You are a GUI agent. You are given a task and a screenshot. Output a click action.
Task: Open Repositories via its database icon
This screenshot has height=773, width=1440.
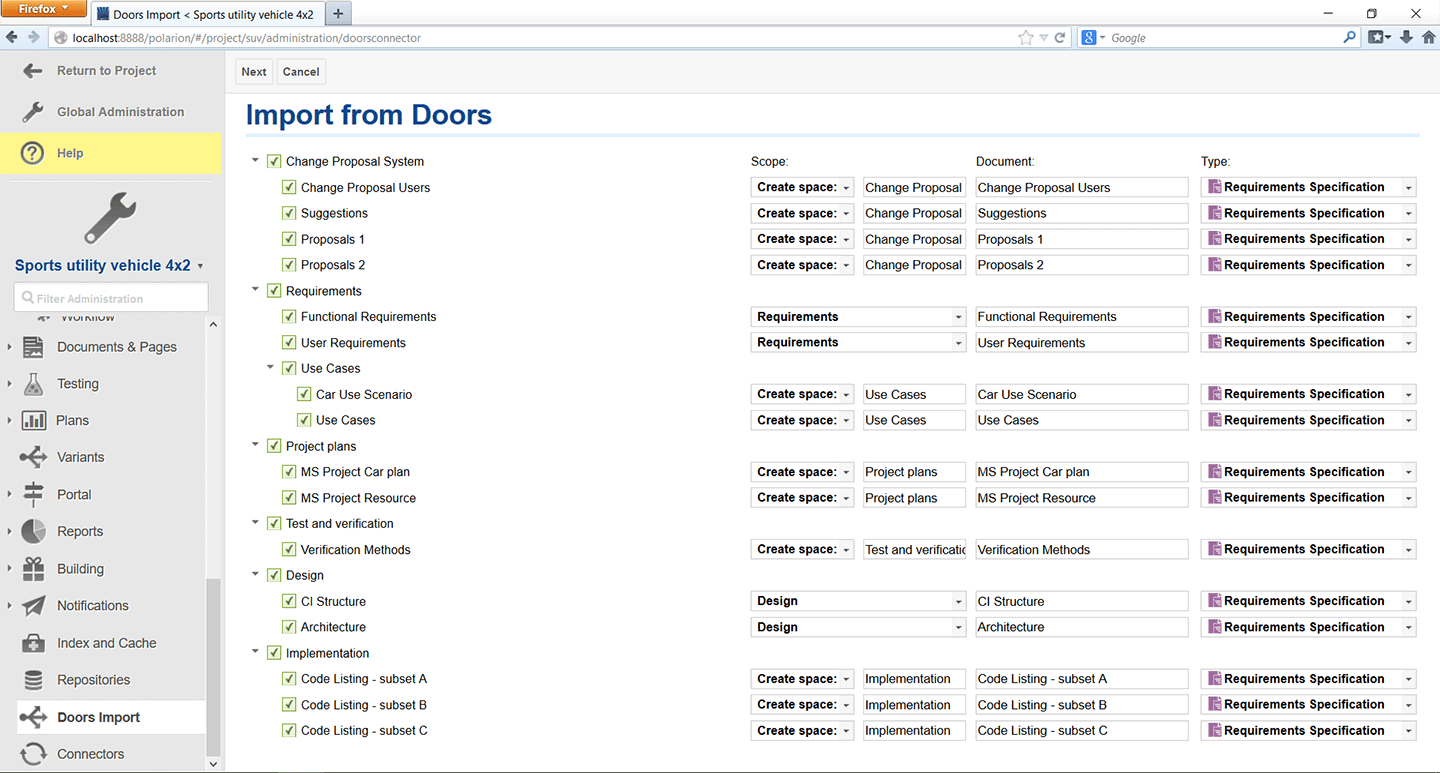coord(33,680)
